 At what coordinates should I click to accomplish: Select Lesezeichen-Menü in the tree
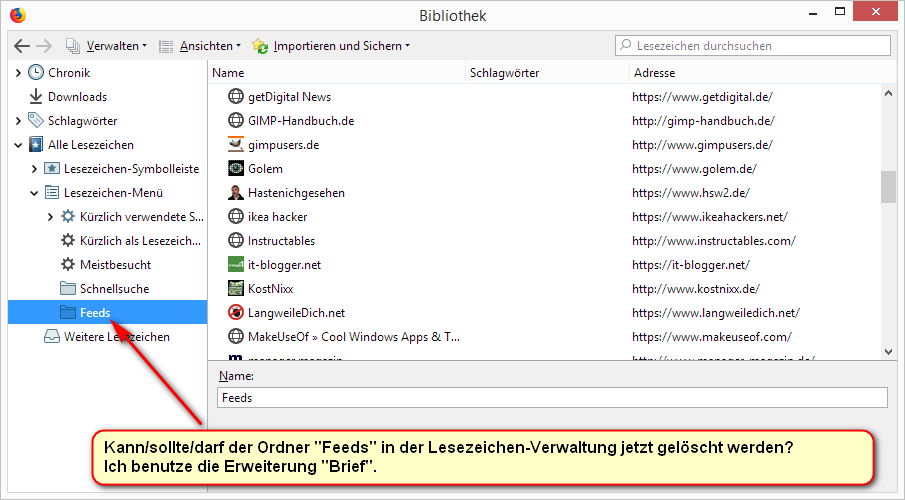[113, 193]
